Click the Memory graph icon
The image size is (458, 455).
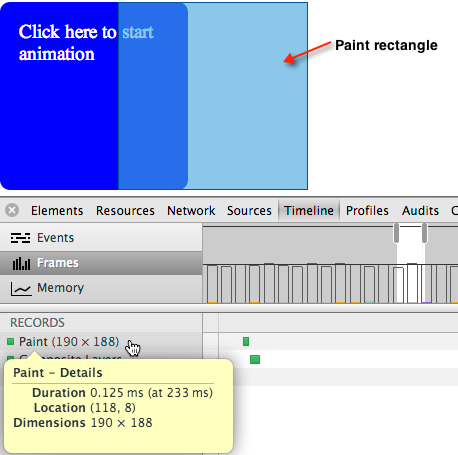[21, 289]
